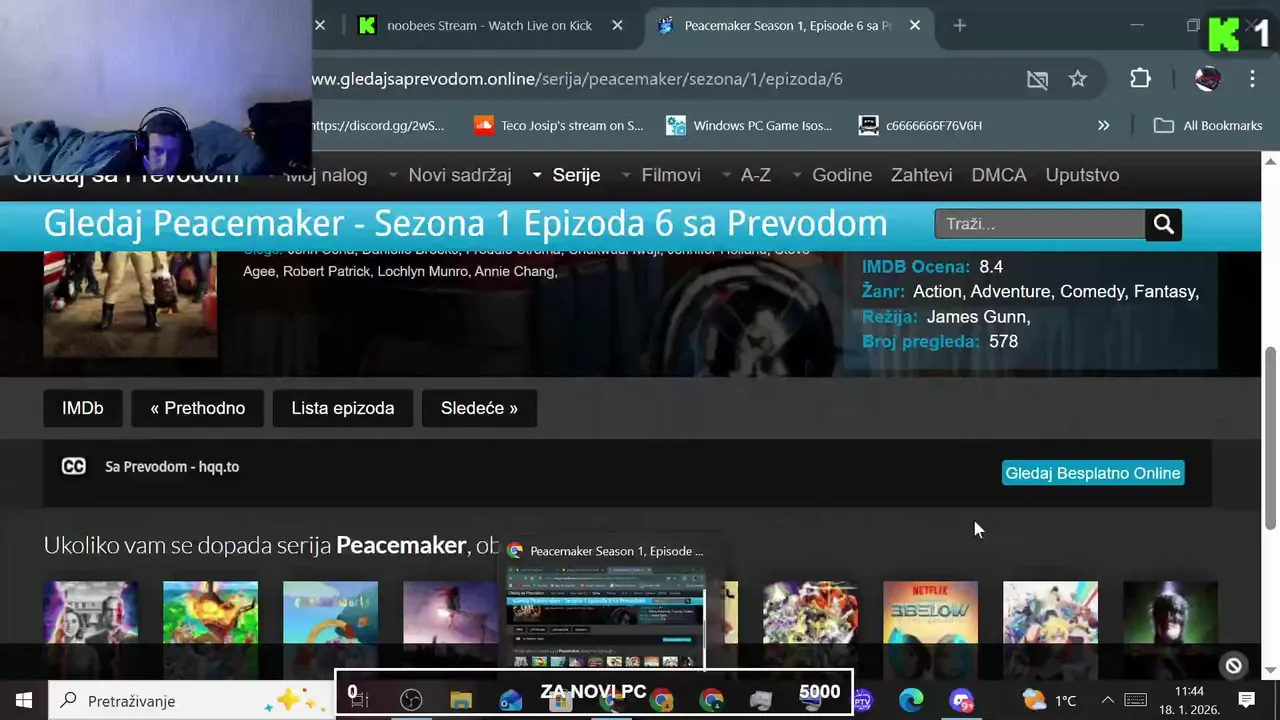
Task: Click the Windows search box Pretraživanje
Action: [x=190, y=700]
